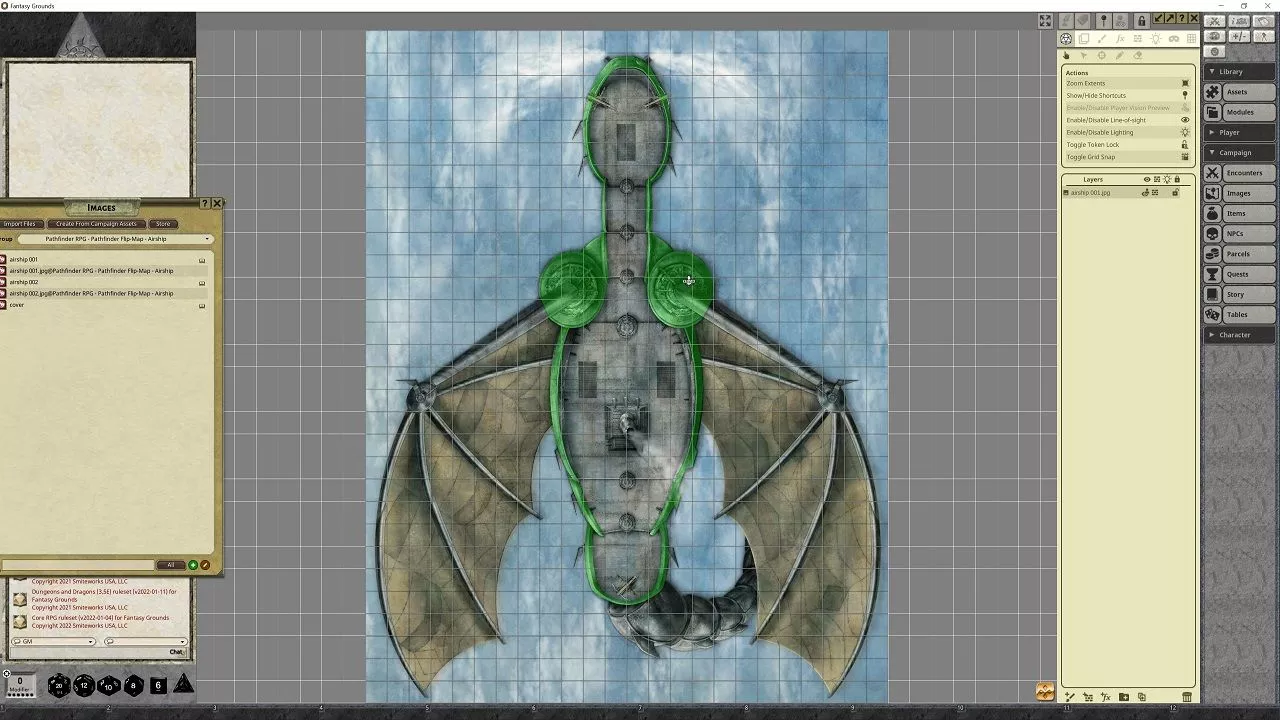Click the fullscreen expand icon above the map
The height and width of the screenshot is (720, 1280).
click(x=1045, y=20)
